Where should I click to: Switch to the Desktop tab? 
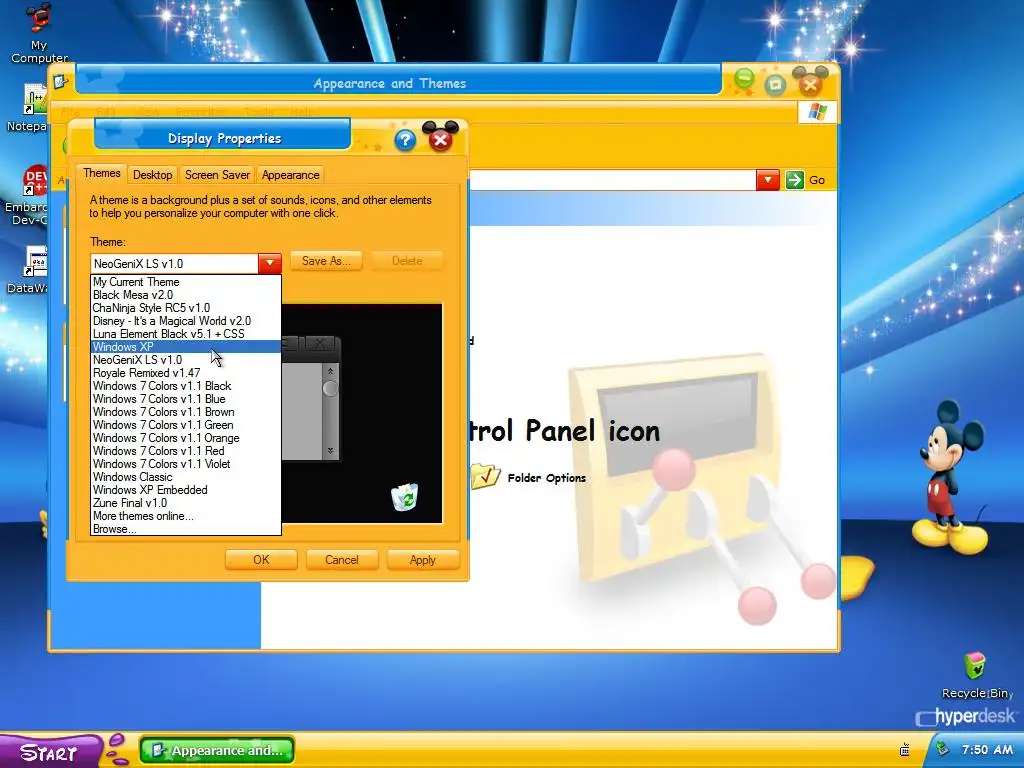point(153,175)
